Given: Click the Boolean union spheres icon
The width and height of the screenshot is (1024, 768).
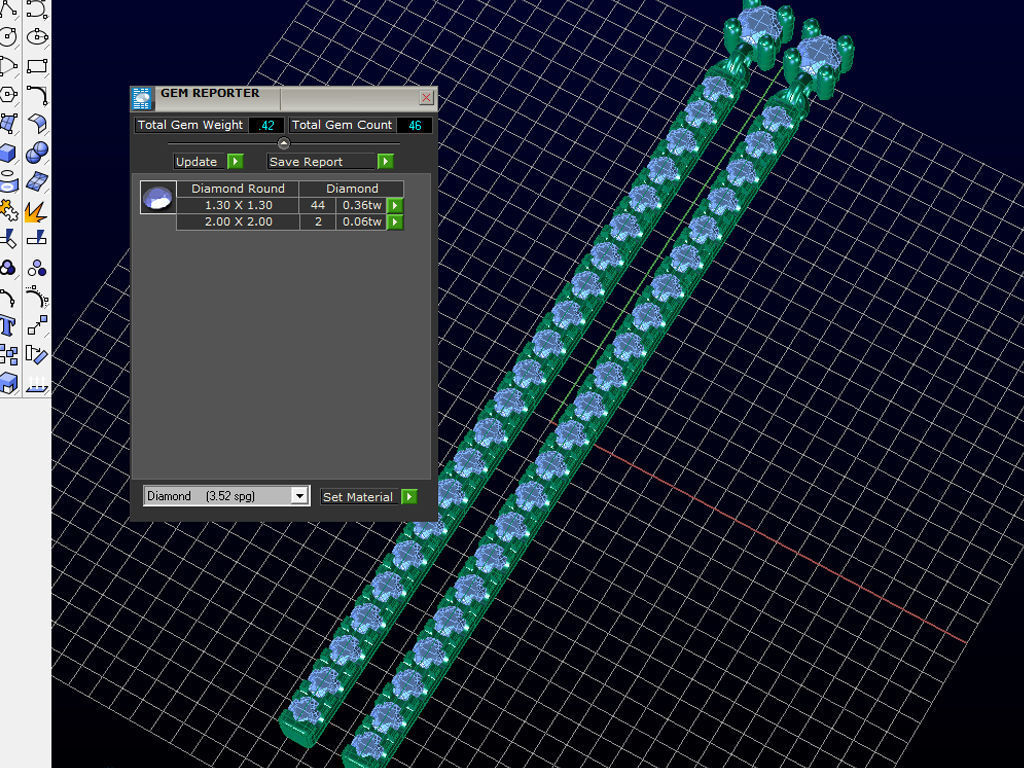Looking at the screenshot, I should (38, 153).
